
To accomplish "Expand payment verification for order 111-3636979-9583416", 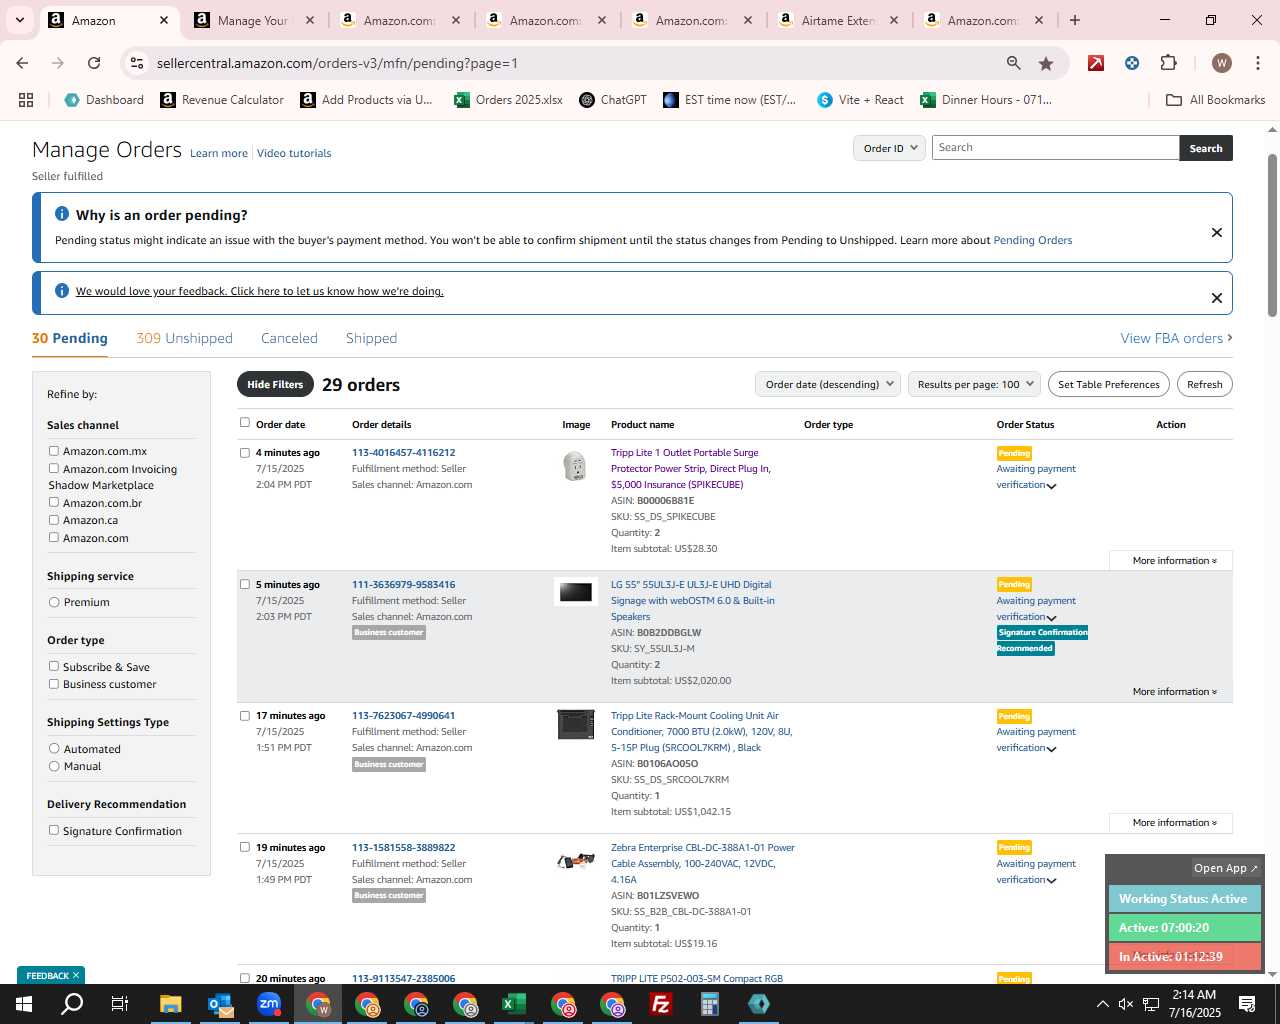I will click(1051, 618).
